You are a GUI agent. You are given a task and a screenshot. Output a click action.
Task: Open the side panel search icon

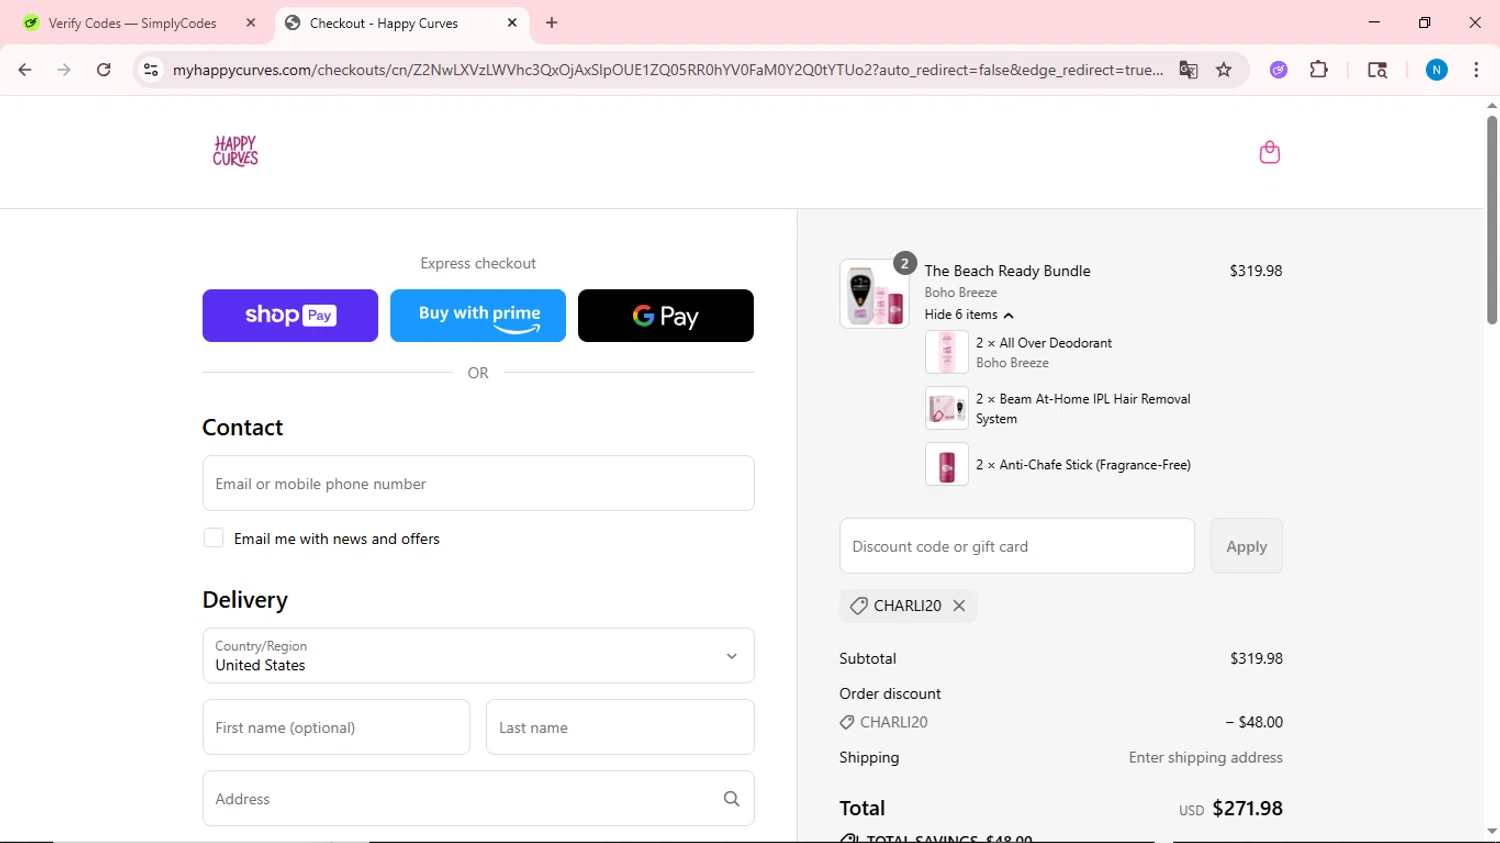pos(1377,70)
